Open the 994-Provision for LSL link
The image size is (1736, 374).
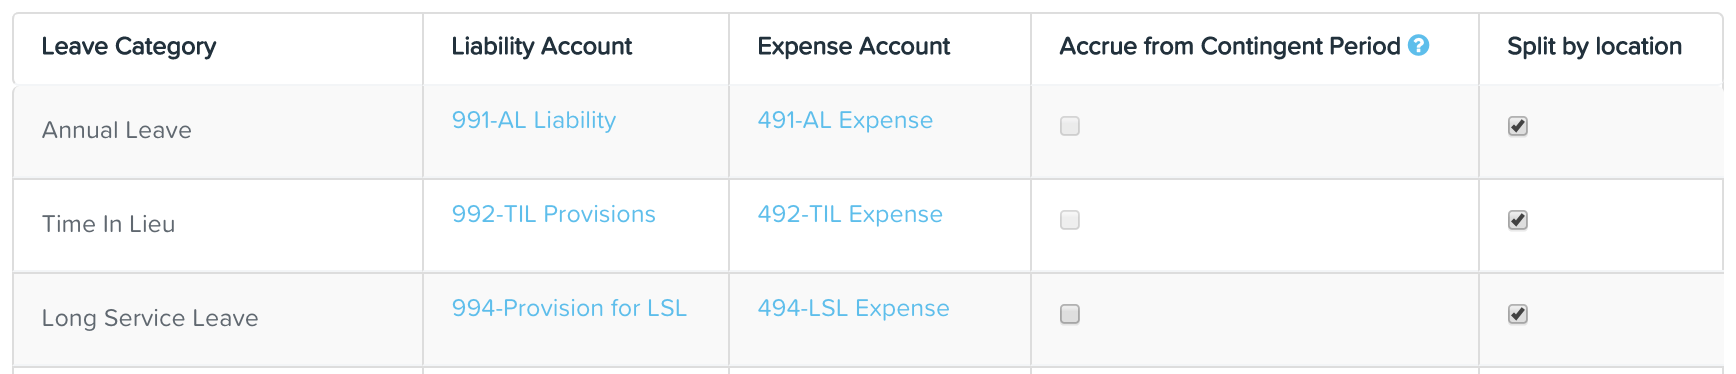point(569,308)
